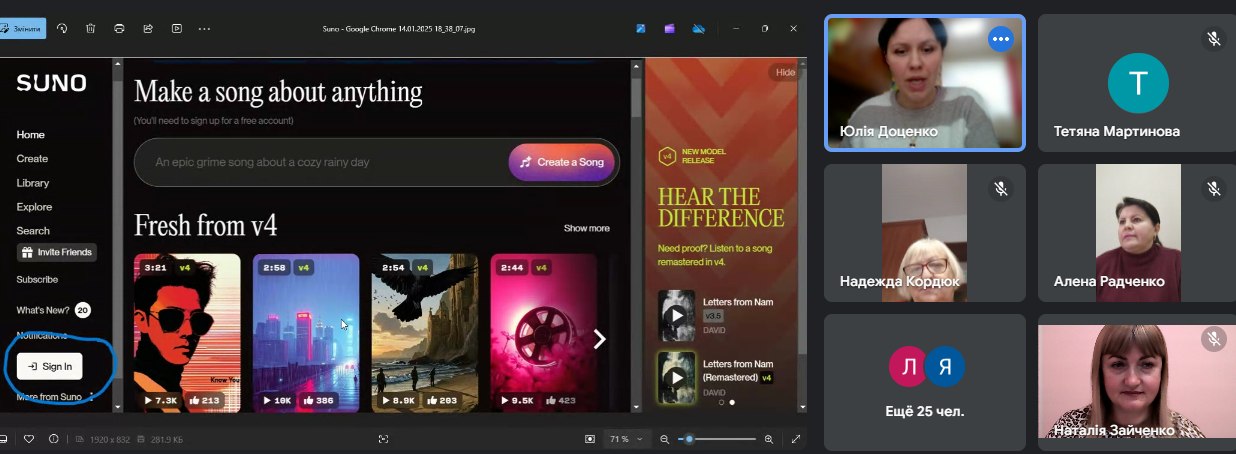The image size is (1236, 454).
Task: Click the Sign In button
Action: 50,366
